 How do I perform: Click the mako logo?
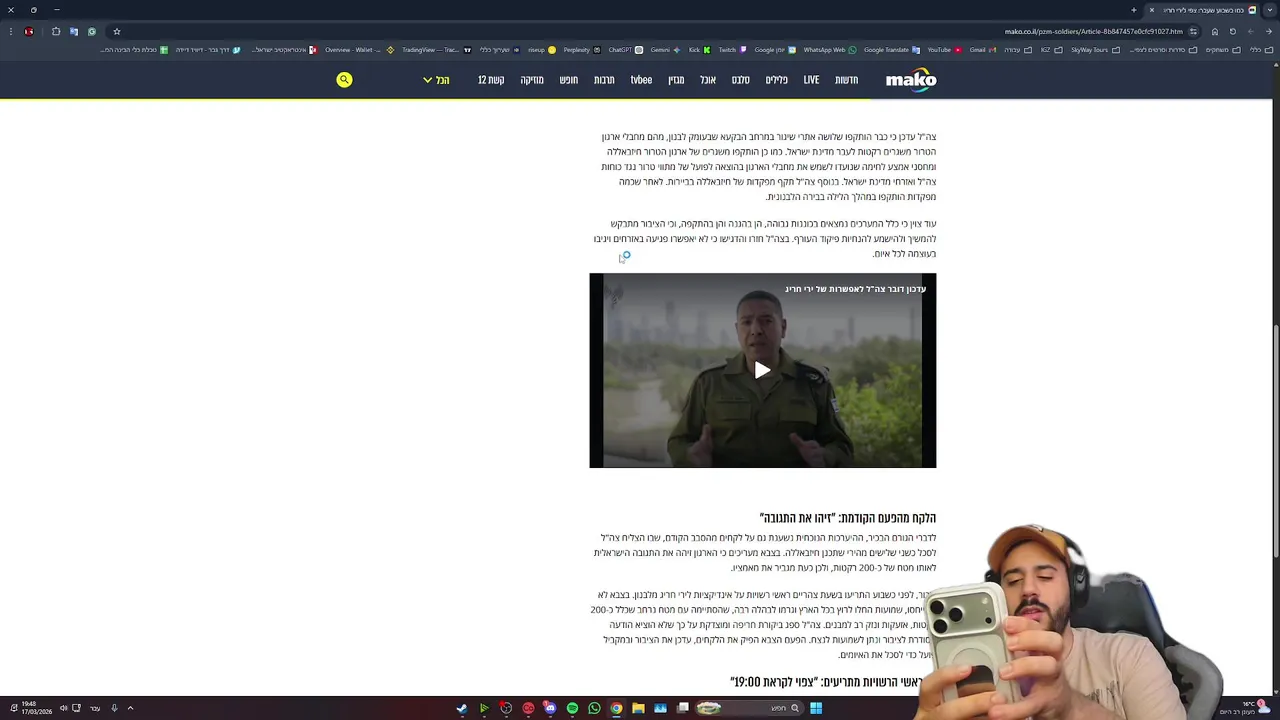click(x=911, y=80)
